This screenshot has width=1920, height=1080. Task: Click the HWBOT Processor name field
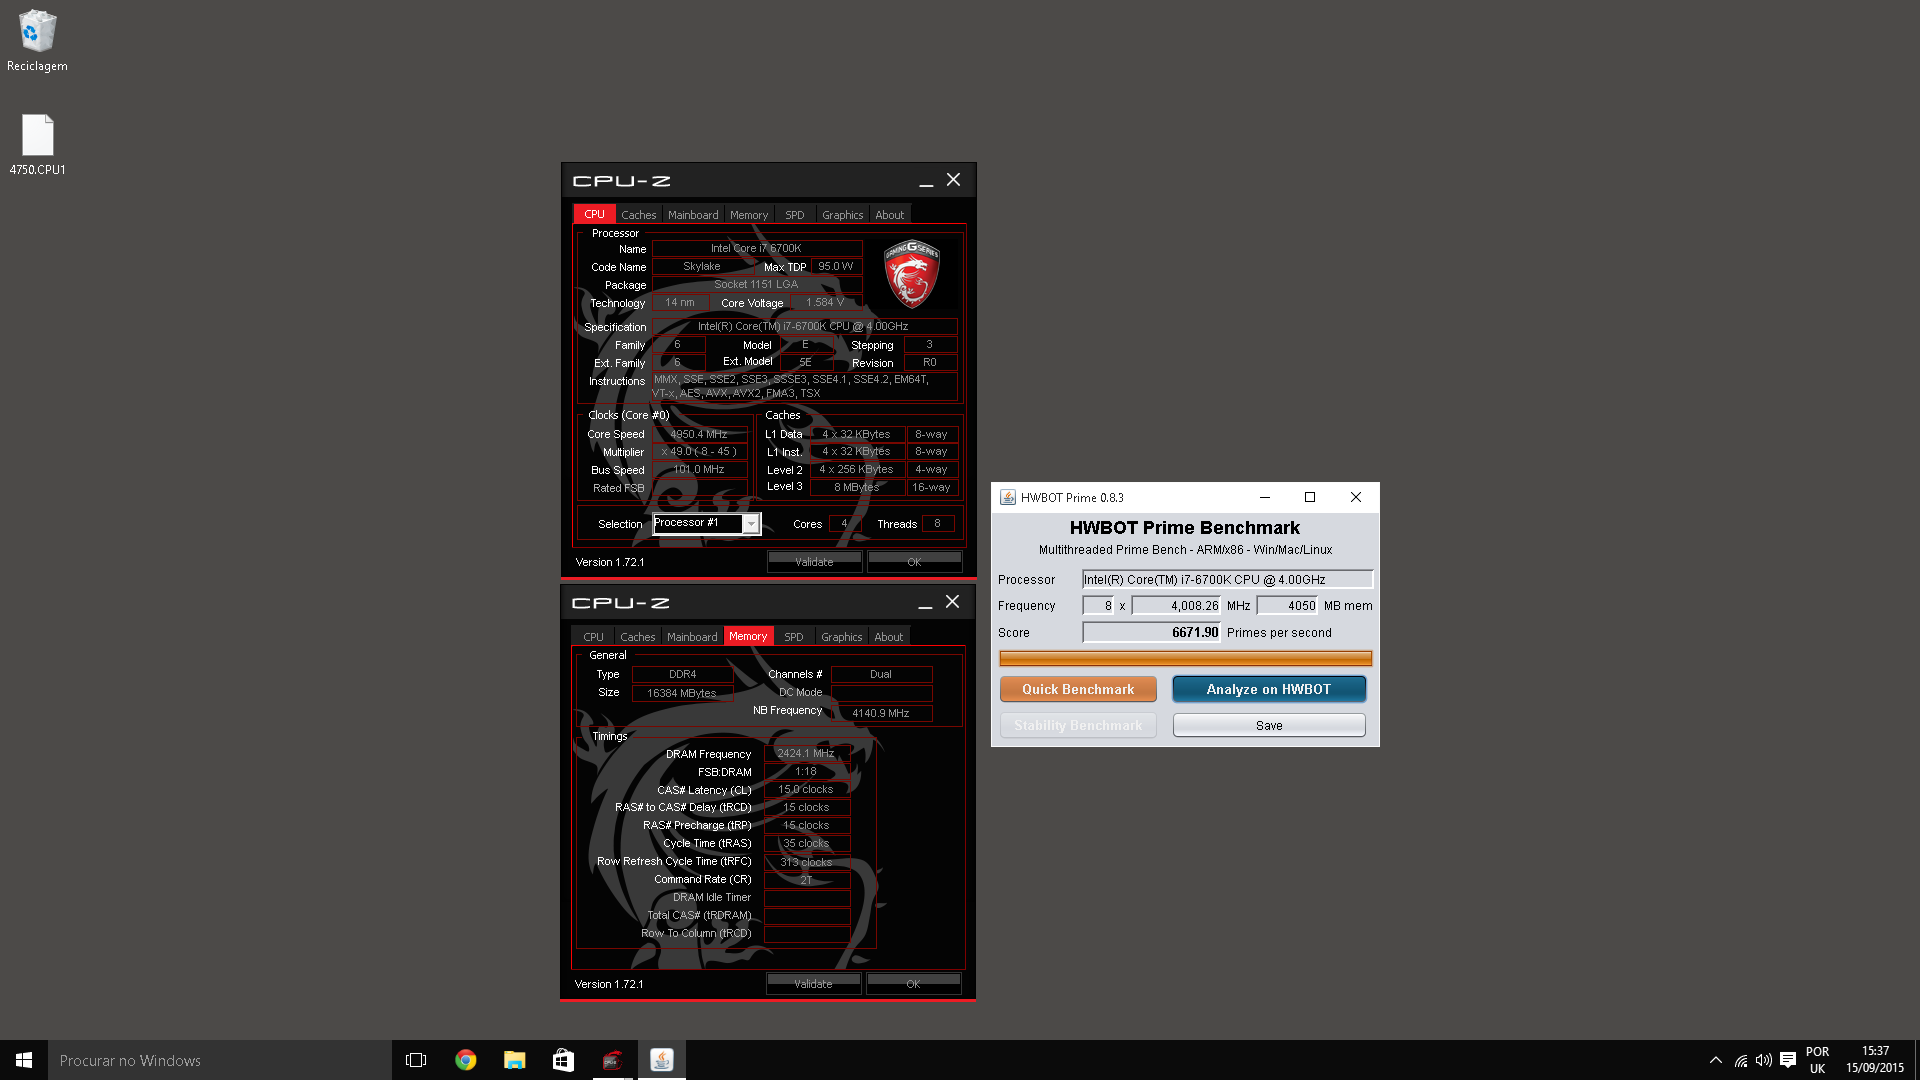1227,579
